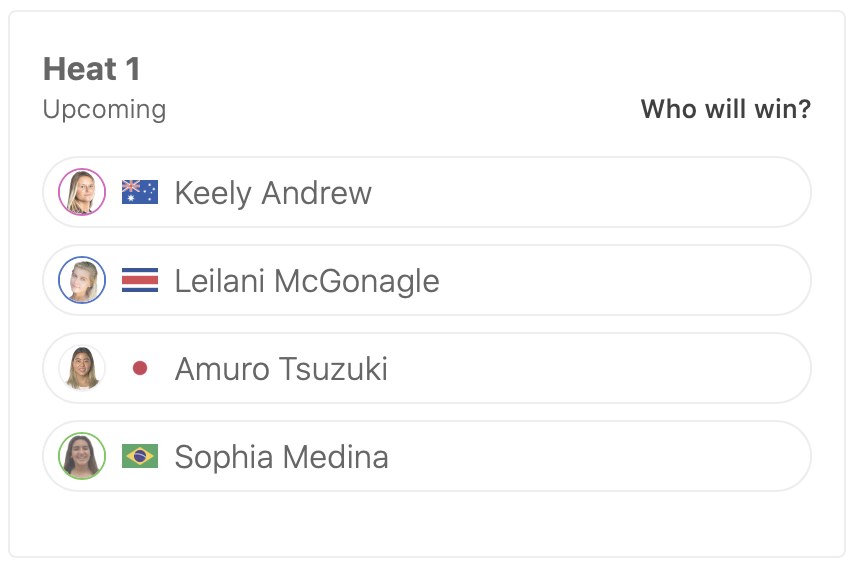The image size is (852, 564).
Task: Click Keely Andrew's profile photo
Action: pos(82,192)
